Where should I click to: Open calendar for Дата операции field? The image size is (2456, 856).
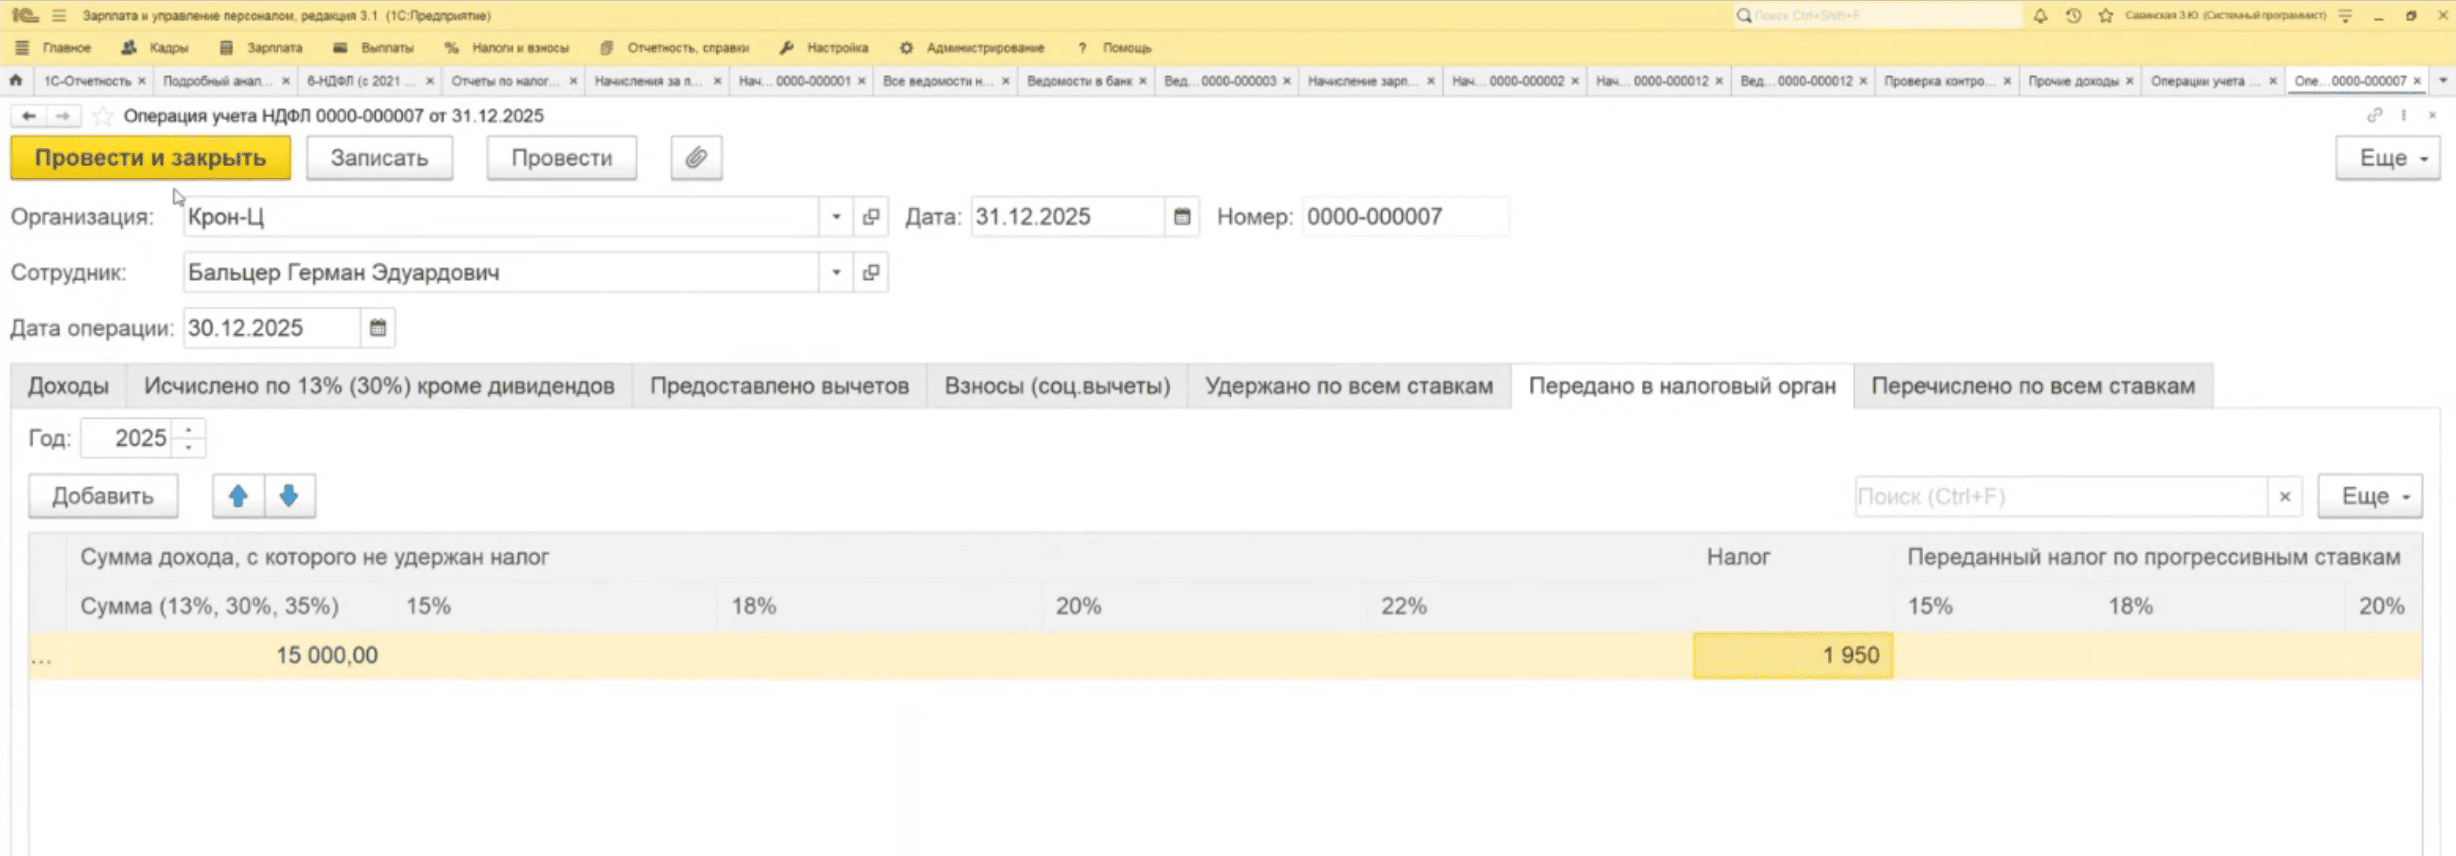pos(378,328)
